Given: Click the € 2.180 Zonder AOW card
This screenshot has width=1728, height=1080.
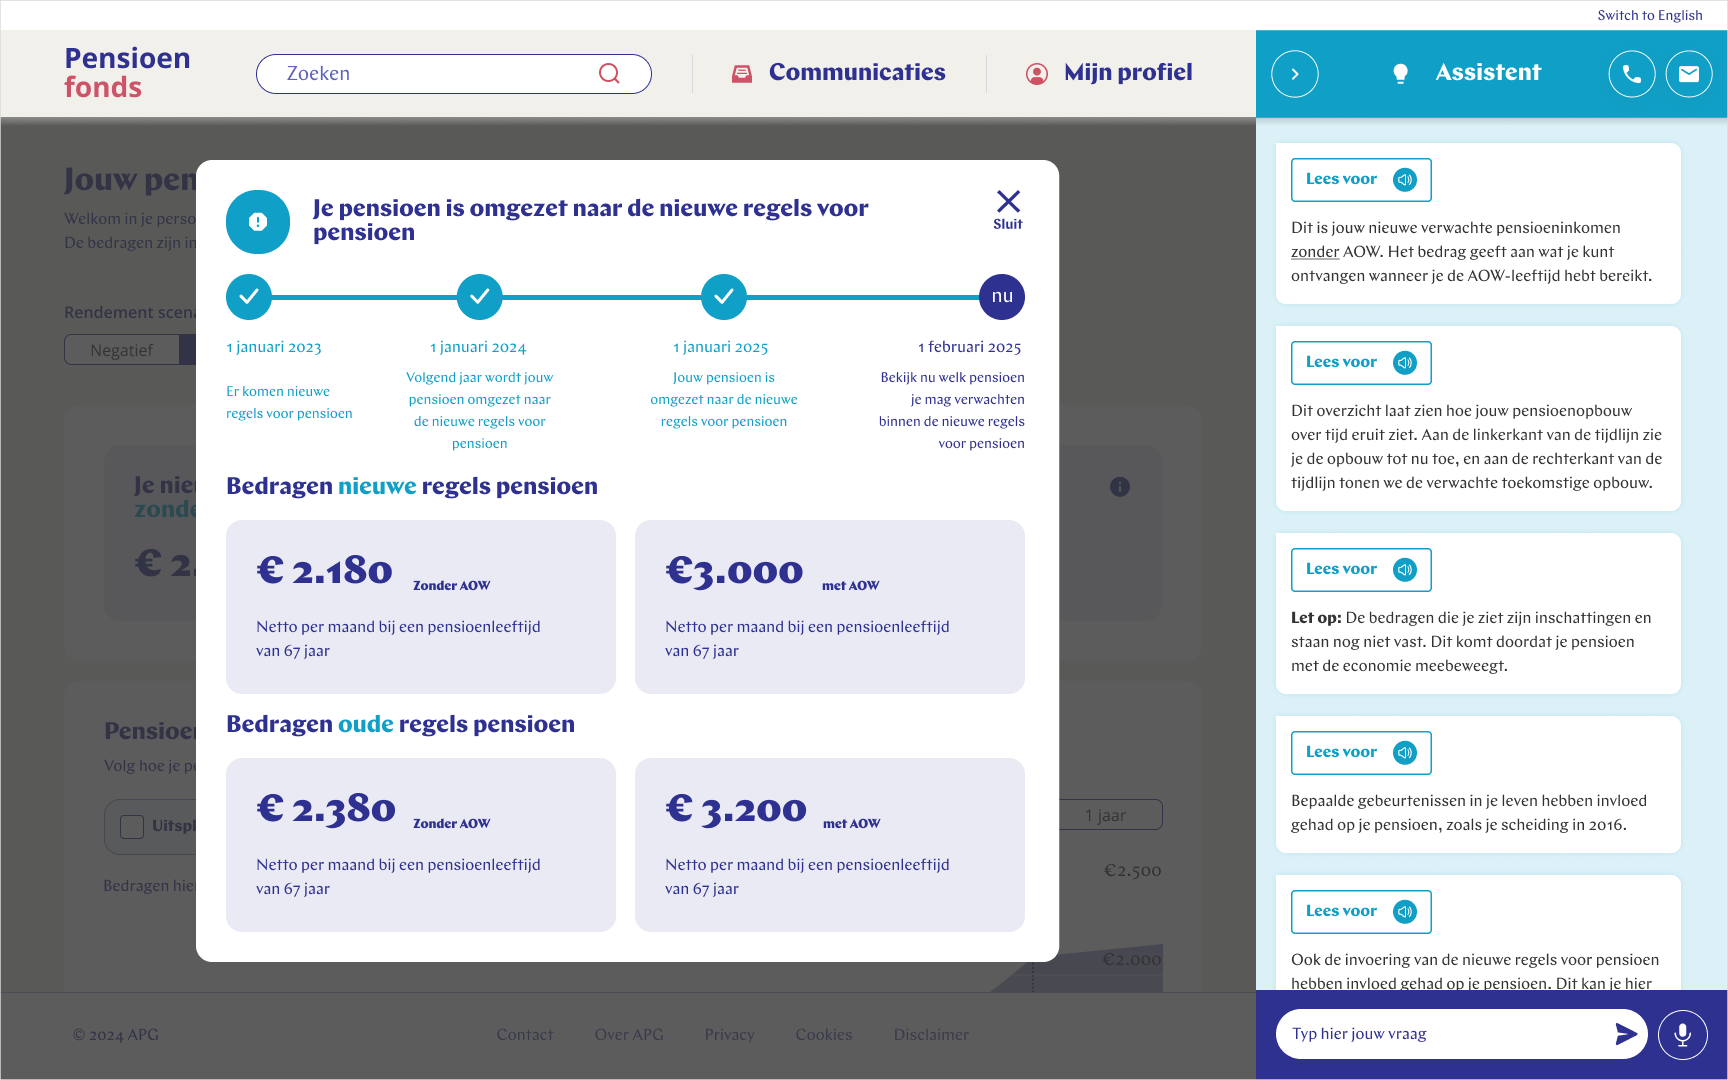Looking at the screenshot, I should tap(421, 607).
